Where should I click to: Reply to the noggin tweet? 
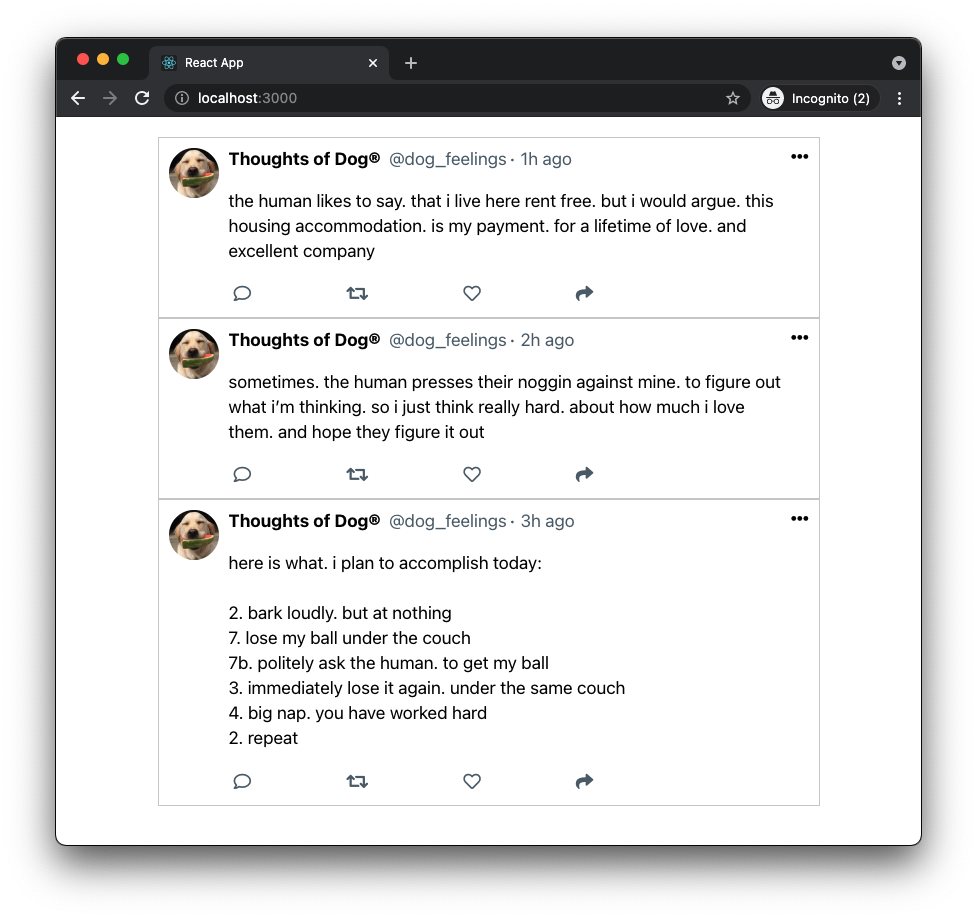point(242,474)
